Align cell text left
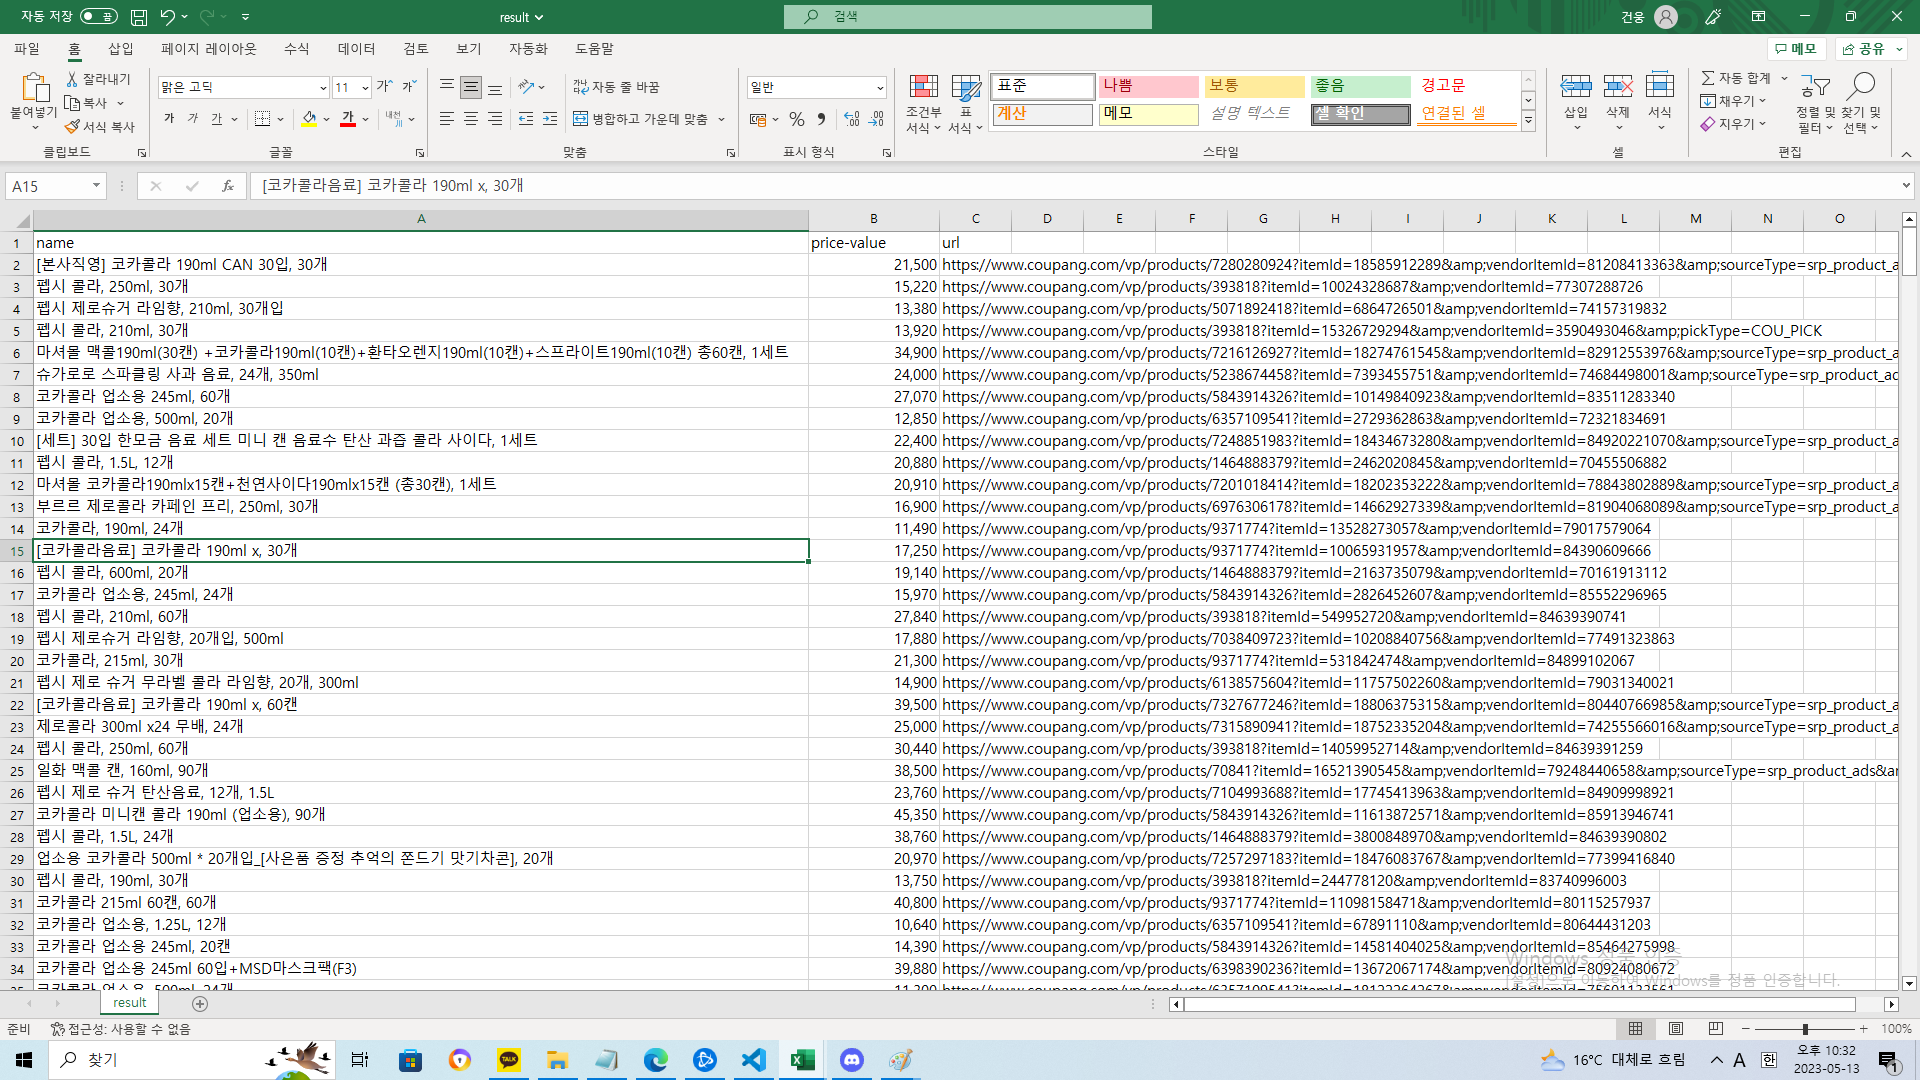1920x1080 pixels. click(447, 119)
